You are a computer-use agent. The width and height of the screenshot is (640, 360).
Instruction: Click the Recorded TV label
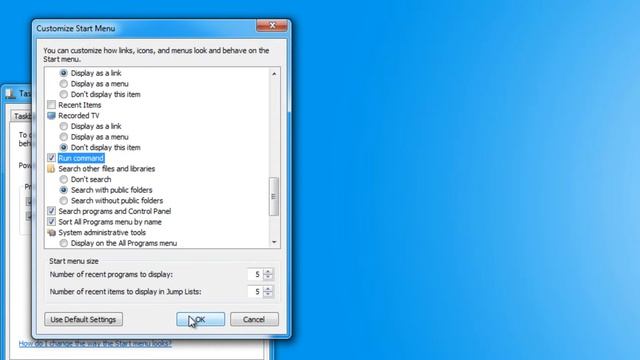(79, 116)
